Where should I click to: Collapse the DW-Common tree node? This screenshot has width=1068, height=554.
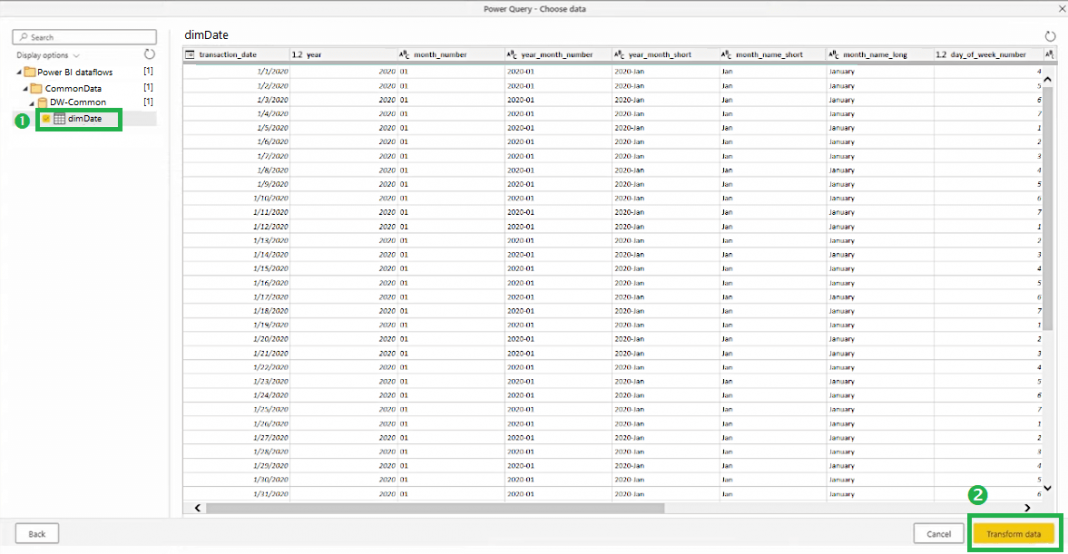(x=32, y=102)
